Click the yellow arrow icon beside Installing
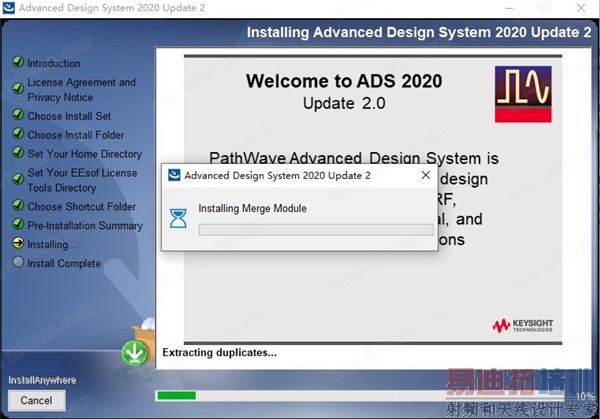 coord(18,243)
